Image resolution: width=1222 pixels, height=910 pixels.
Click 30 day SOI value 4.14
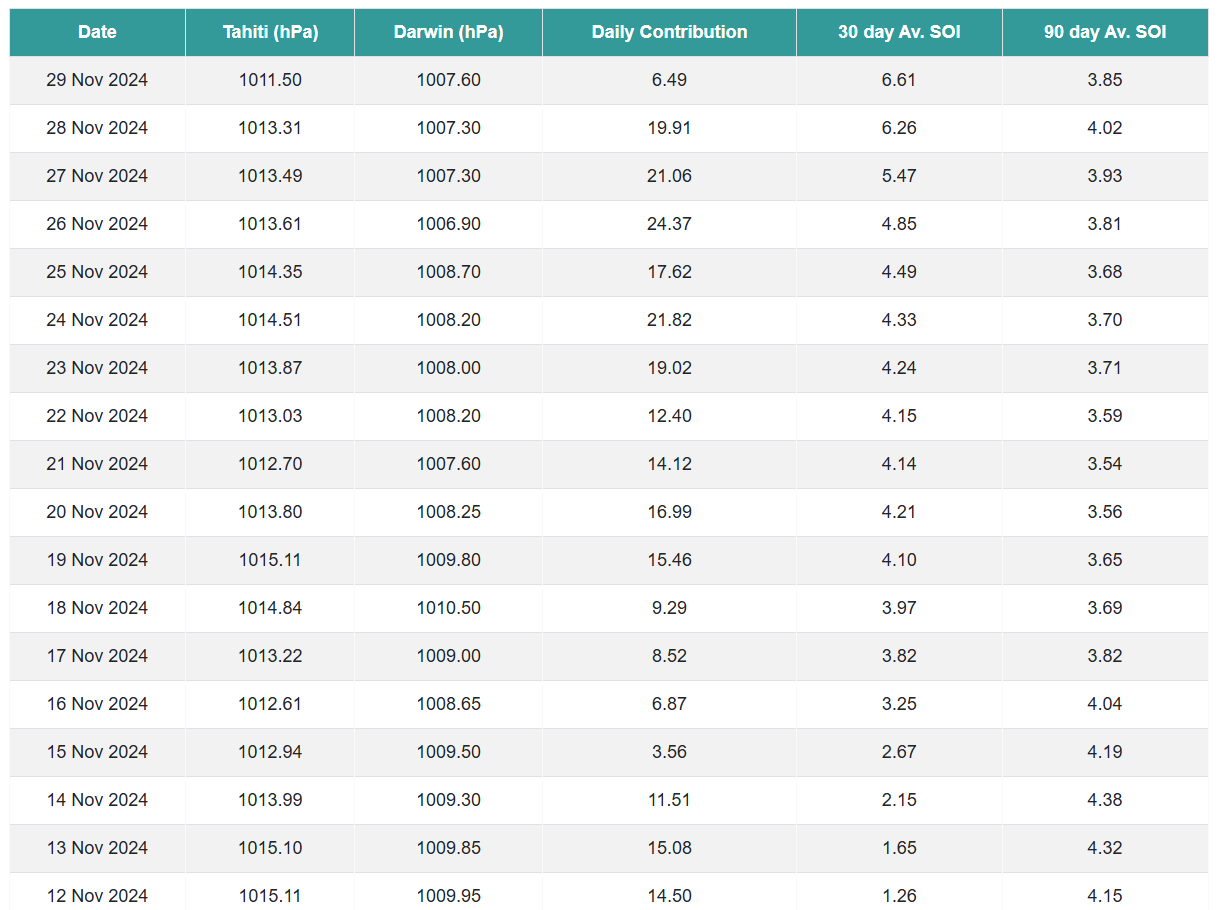(x=899, y=464)
